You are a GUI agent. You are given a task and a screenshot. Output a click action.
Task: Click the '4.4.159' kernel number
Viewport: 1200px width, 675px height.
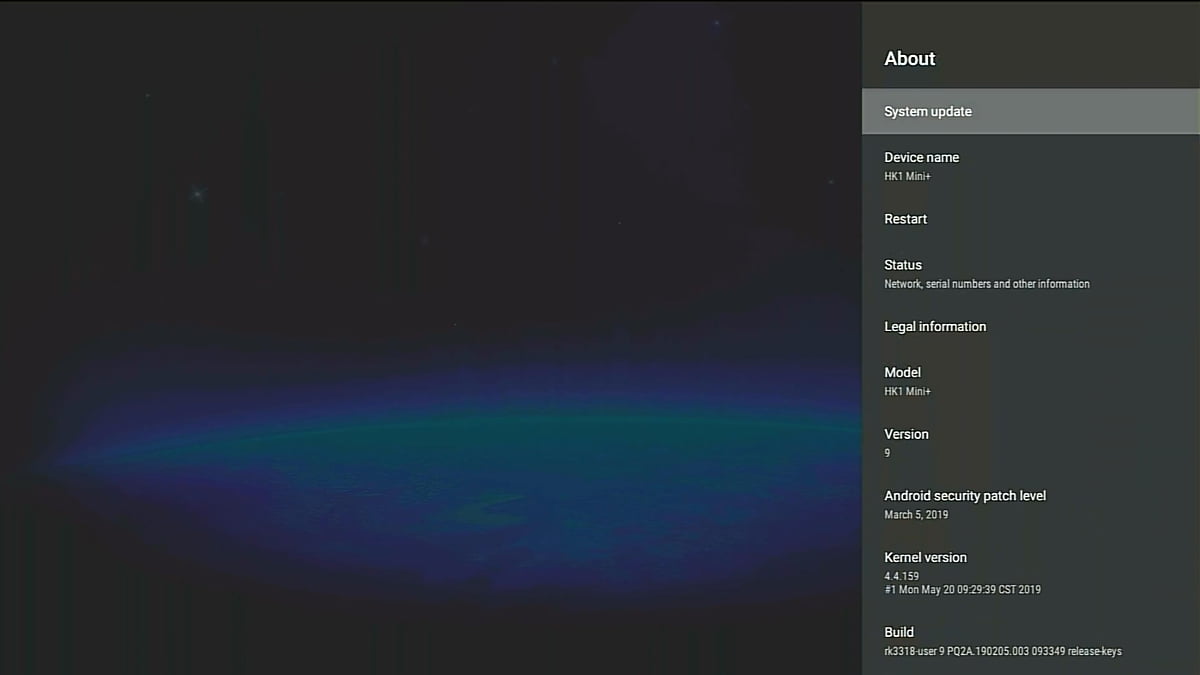902,577
